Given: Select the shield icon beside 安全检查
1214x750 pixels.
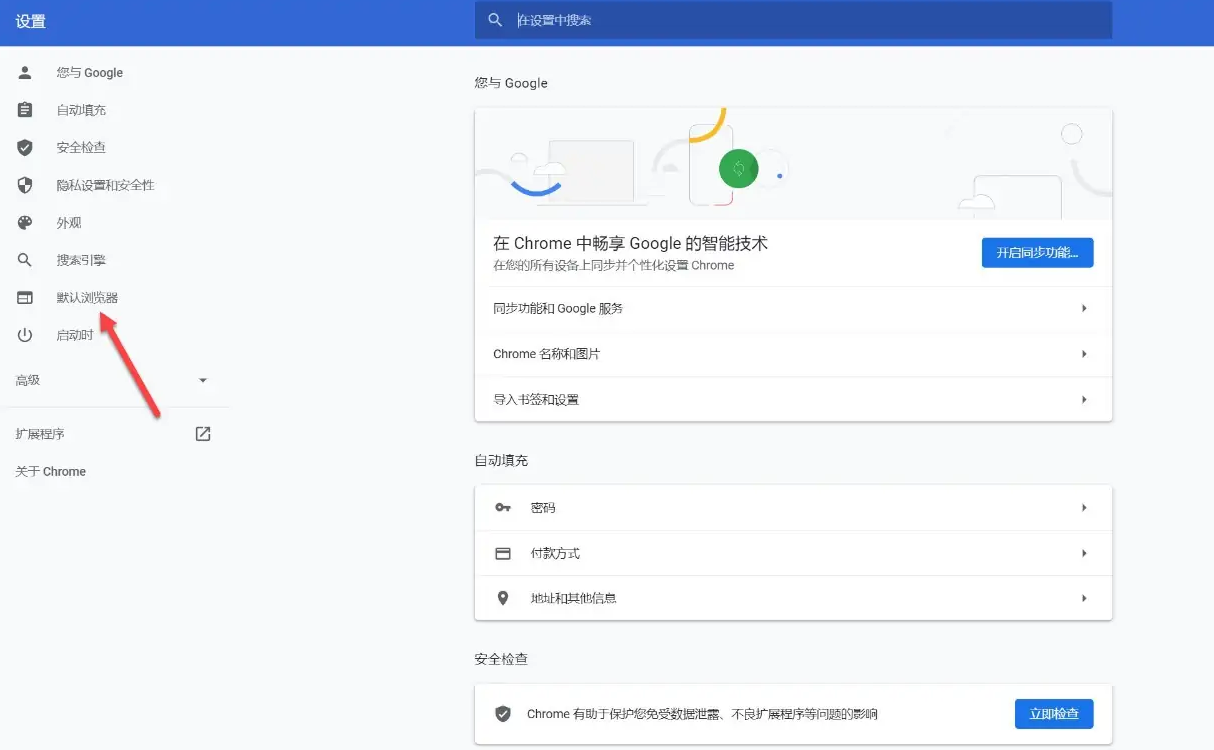Looking at the screenshot, I should [24, 147].
